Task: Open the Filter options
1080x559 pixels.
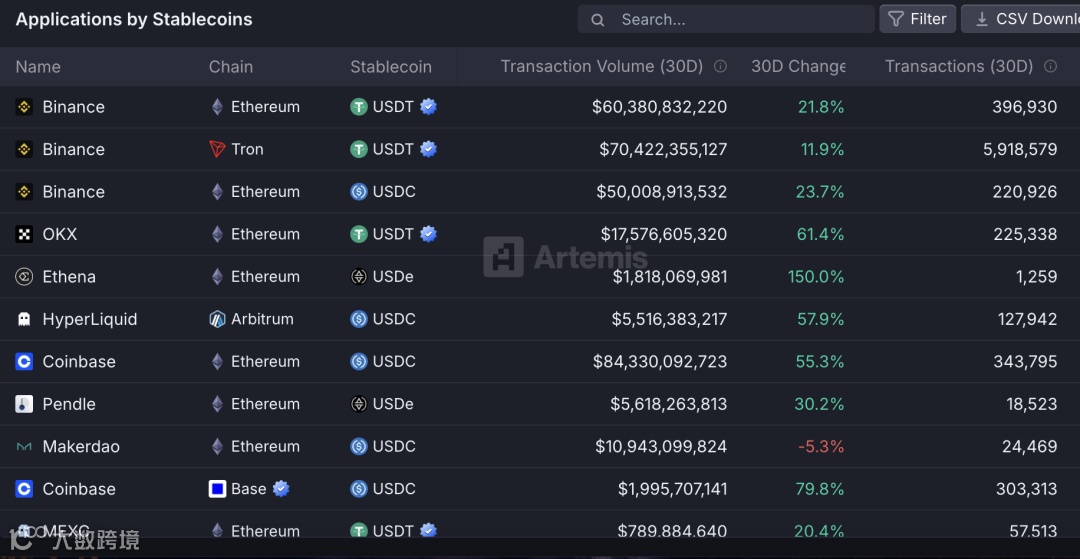Action: 917,19
